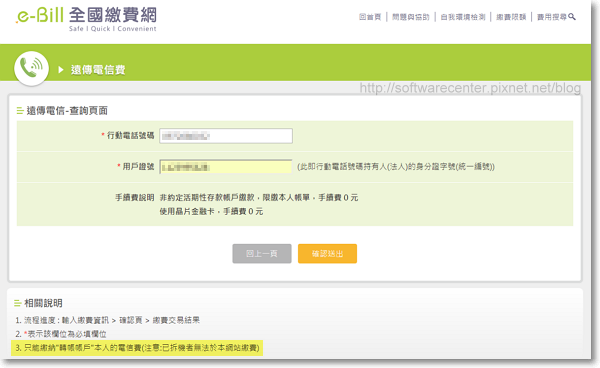
Task: Click the text 使用晶片金融卡，手續費 0 元
Action: tap(211, 211)
